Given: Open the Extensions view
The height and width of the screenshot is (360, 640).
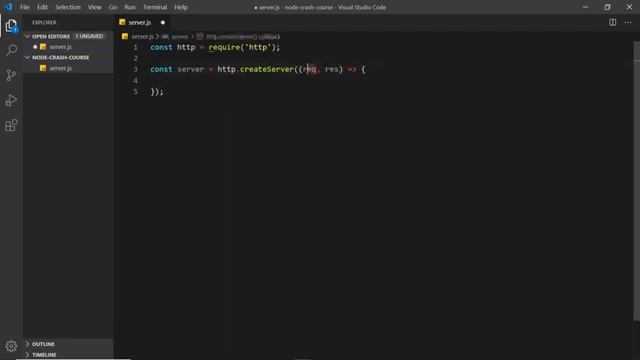Looking at the screenshot, I should (x=11, y=125).
